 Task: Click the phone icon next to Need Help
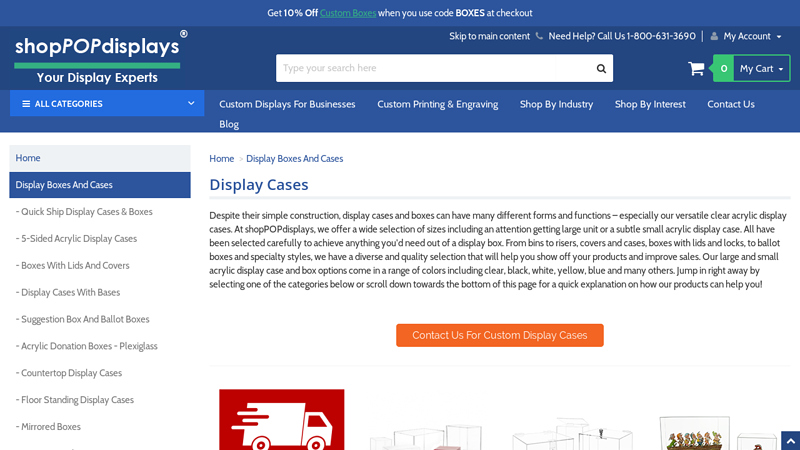point(540,36)
